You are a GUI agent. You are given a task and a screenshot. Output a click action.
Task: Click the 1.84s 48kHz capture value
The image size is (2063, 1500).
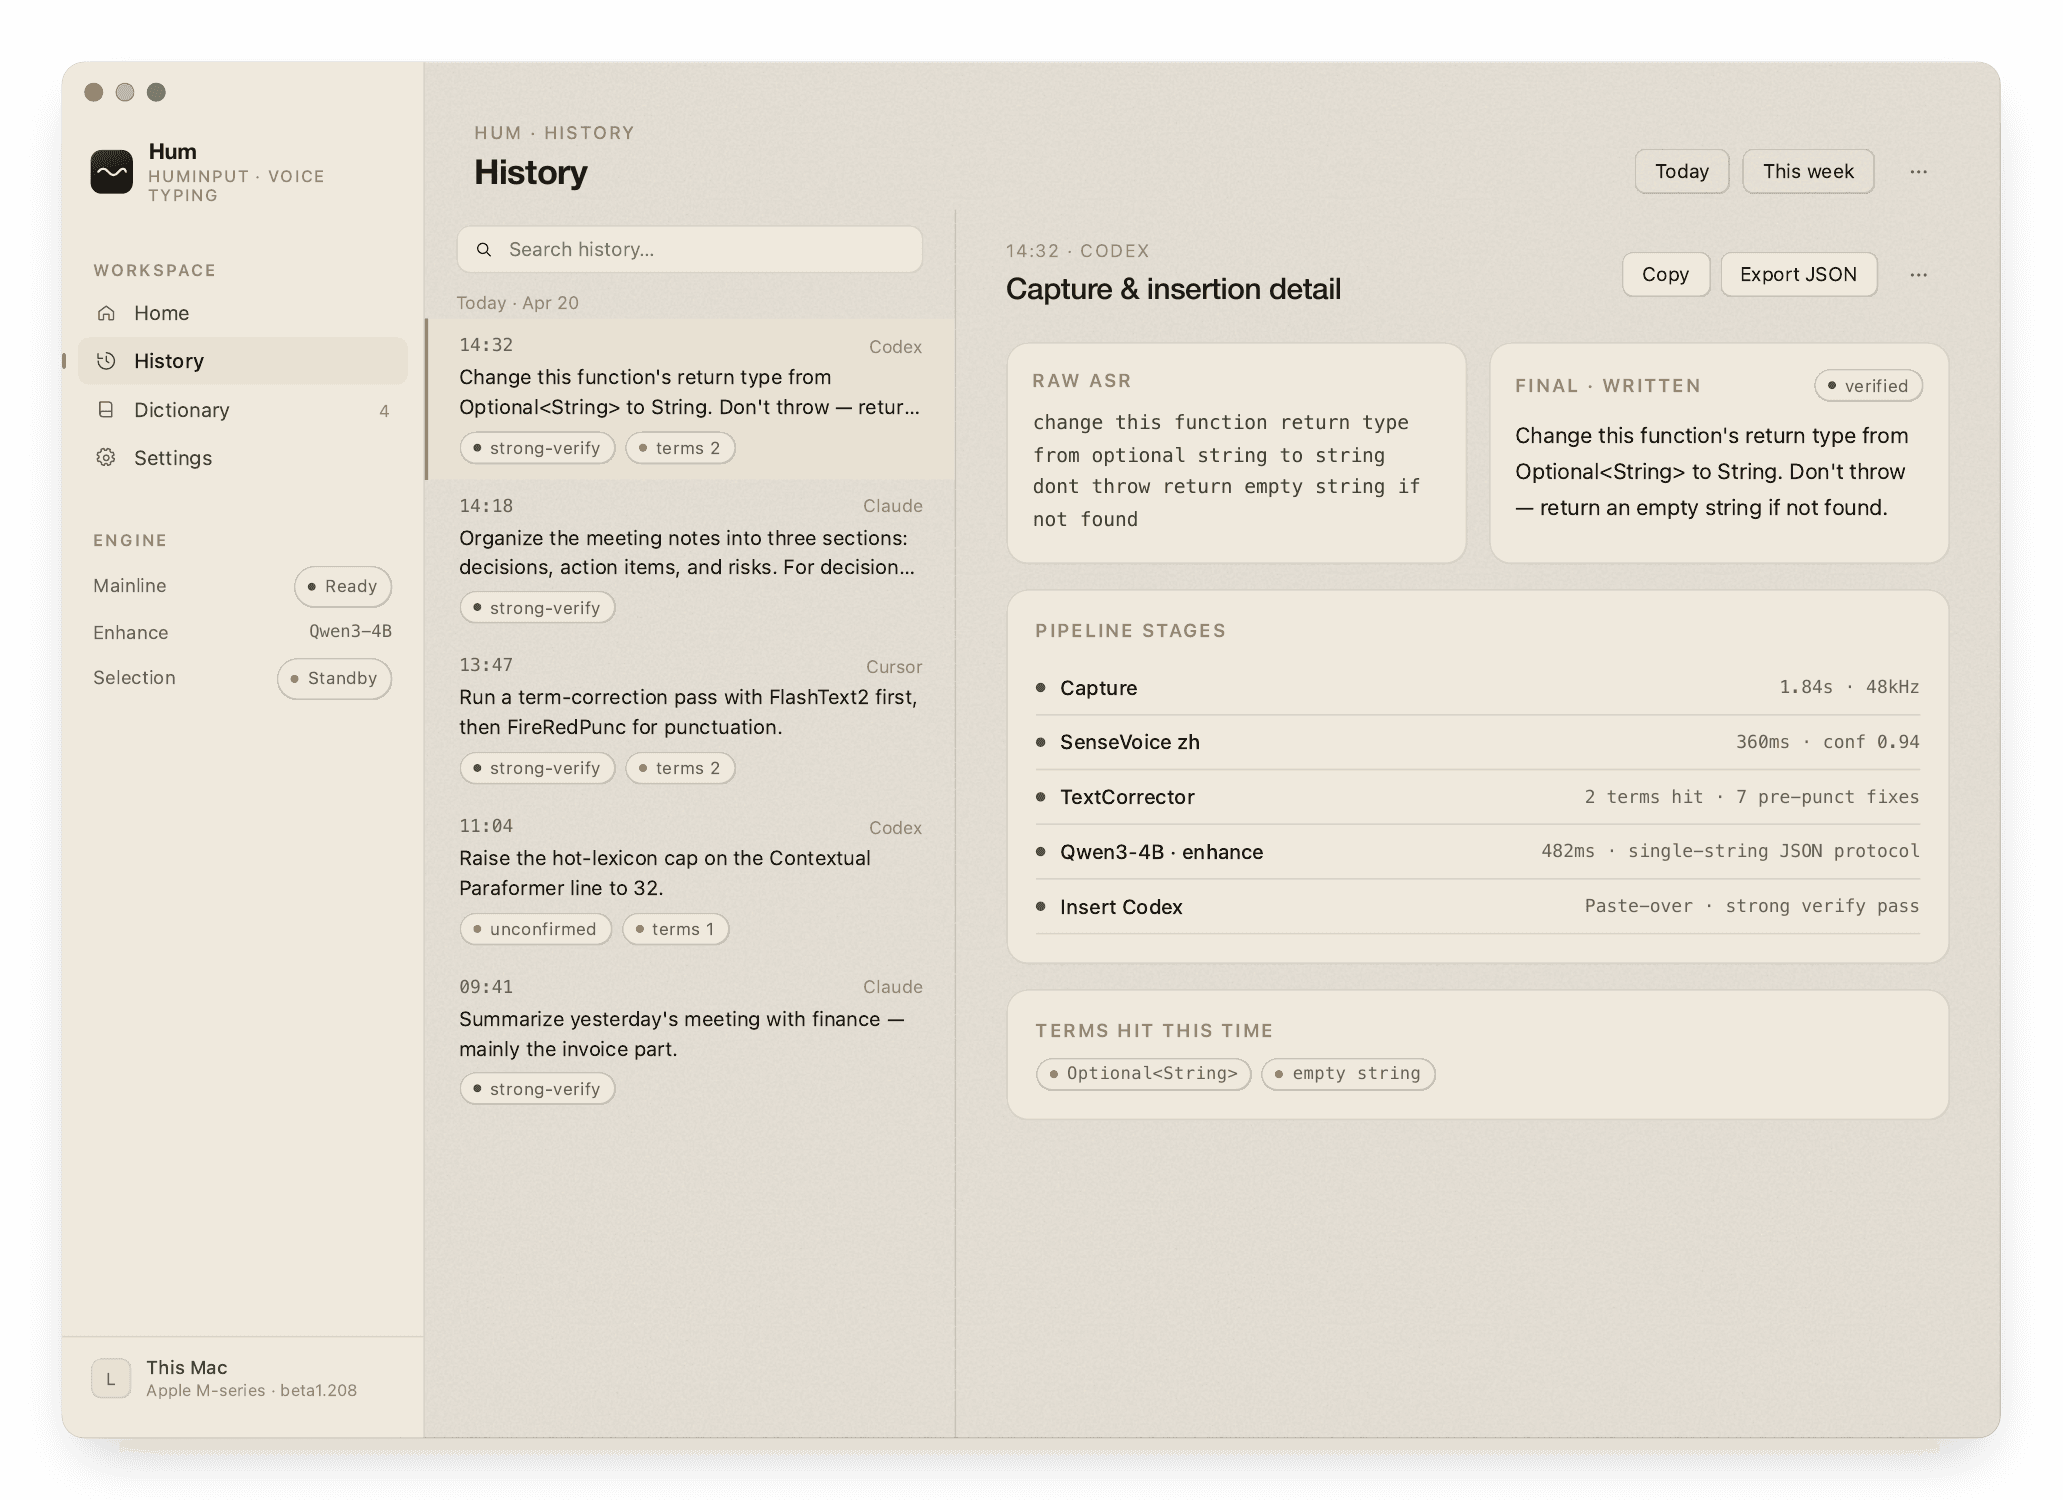[1849, 687]
